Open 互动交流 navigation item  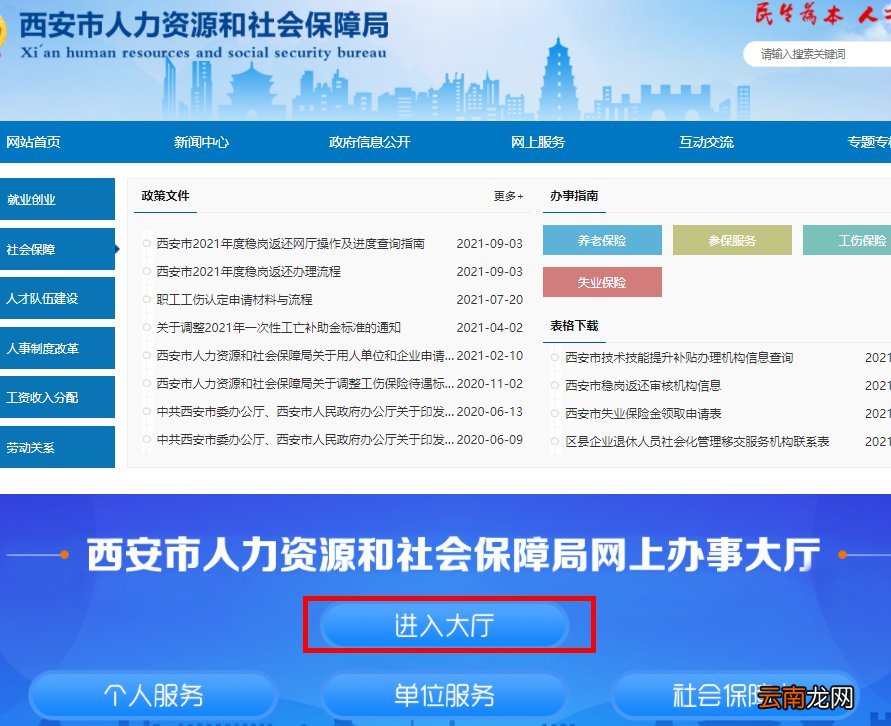(706, 142)
